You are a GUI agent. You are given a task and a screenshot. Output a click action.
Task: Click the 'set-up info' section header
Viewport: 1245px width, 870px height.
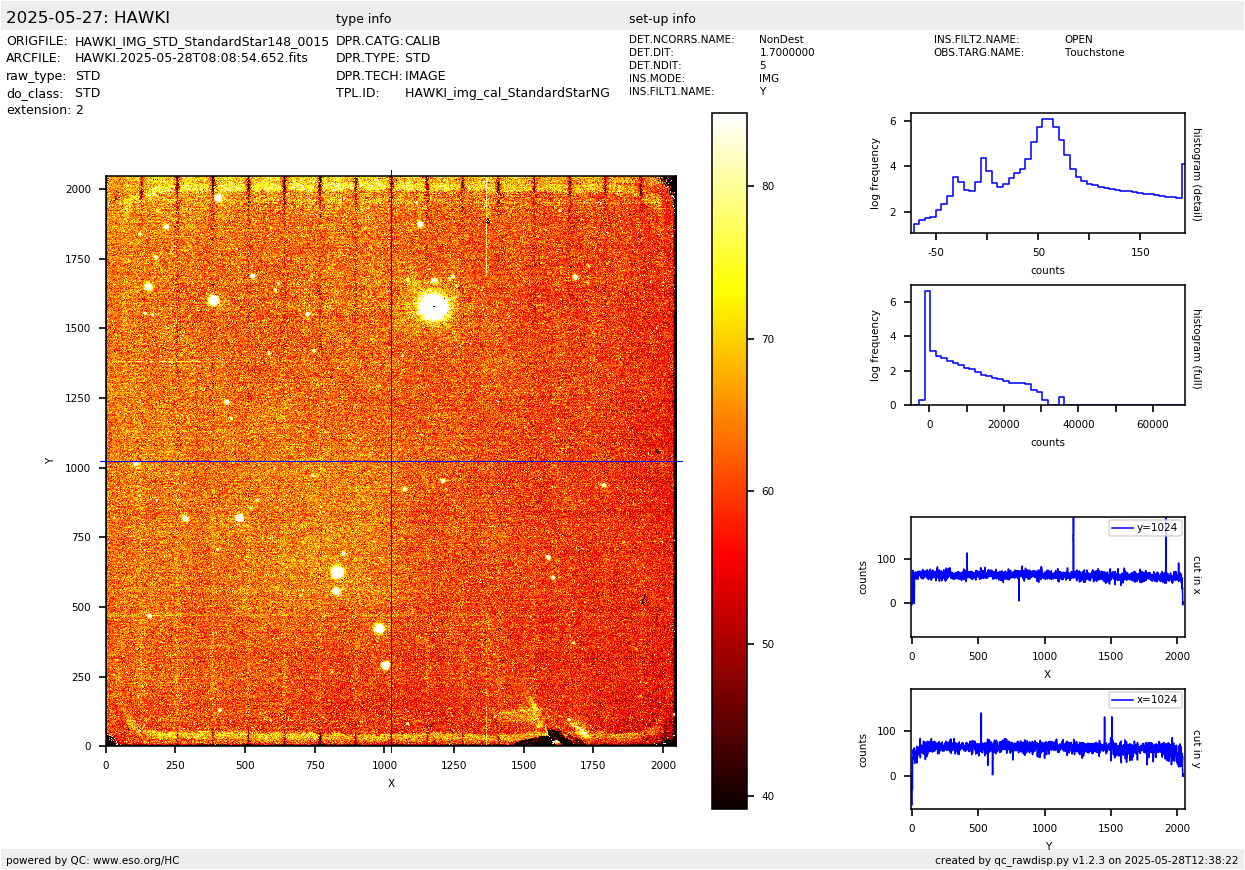tap(662, 19)
